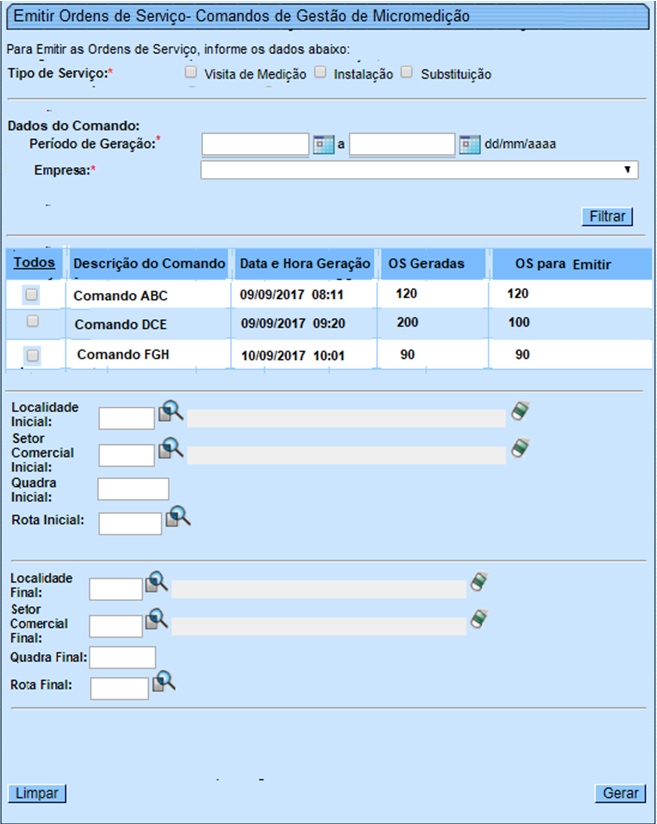
Task: Focus the Período de Geração start date field
Action: [255, 144]
